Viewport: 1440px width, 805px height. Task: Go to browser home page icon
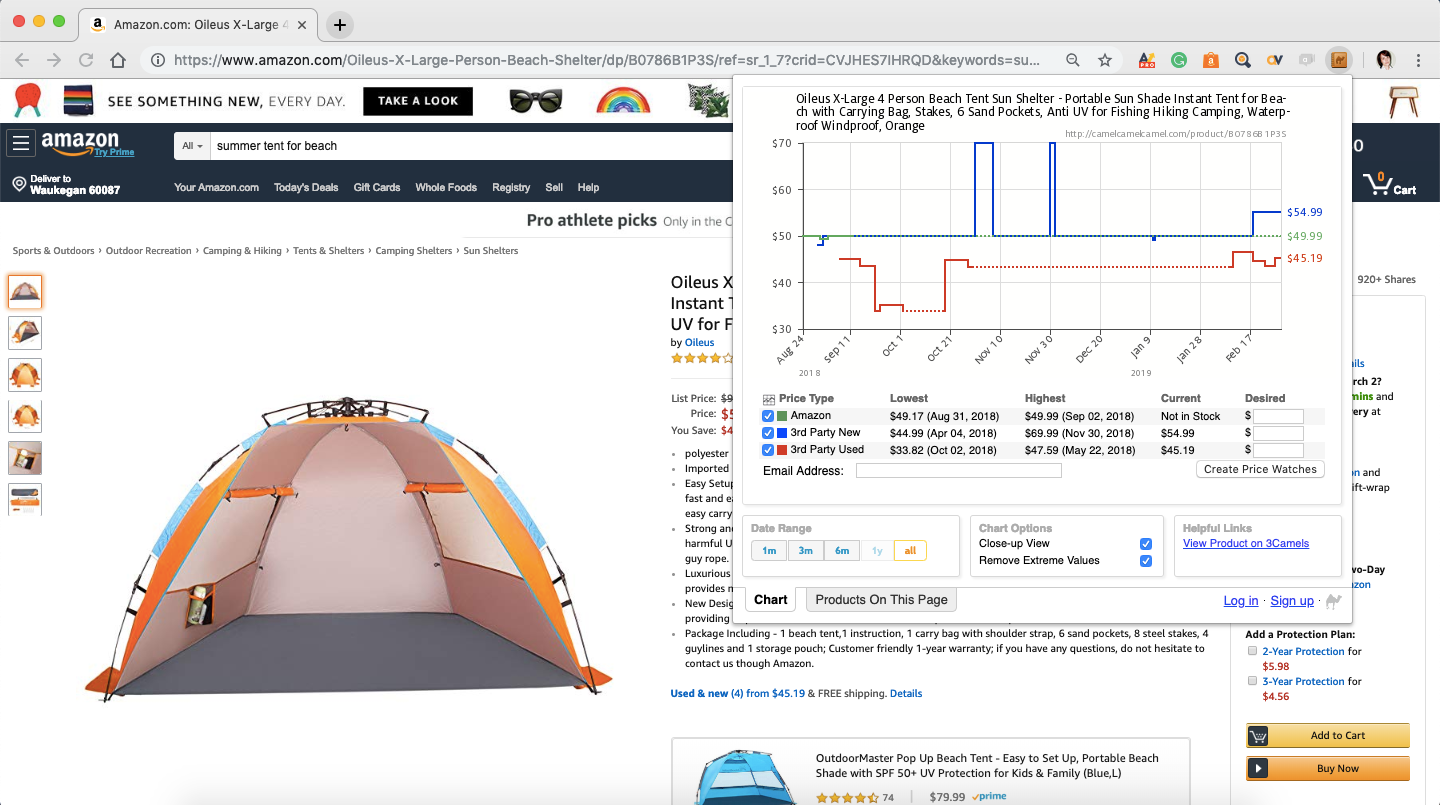118,60
